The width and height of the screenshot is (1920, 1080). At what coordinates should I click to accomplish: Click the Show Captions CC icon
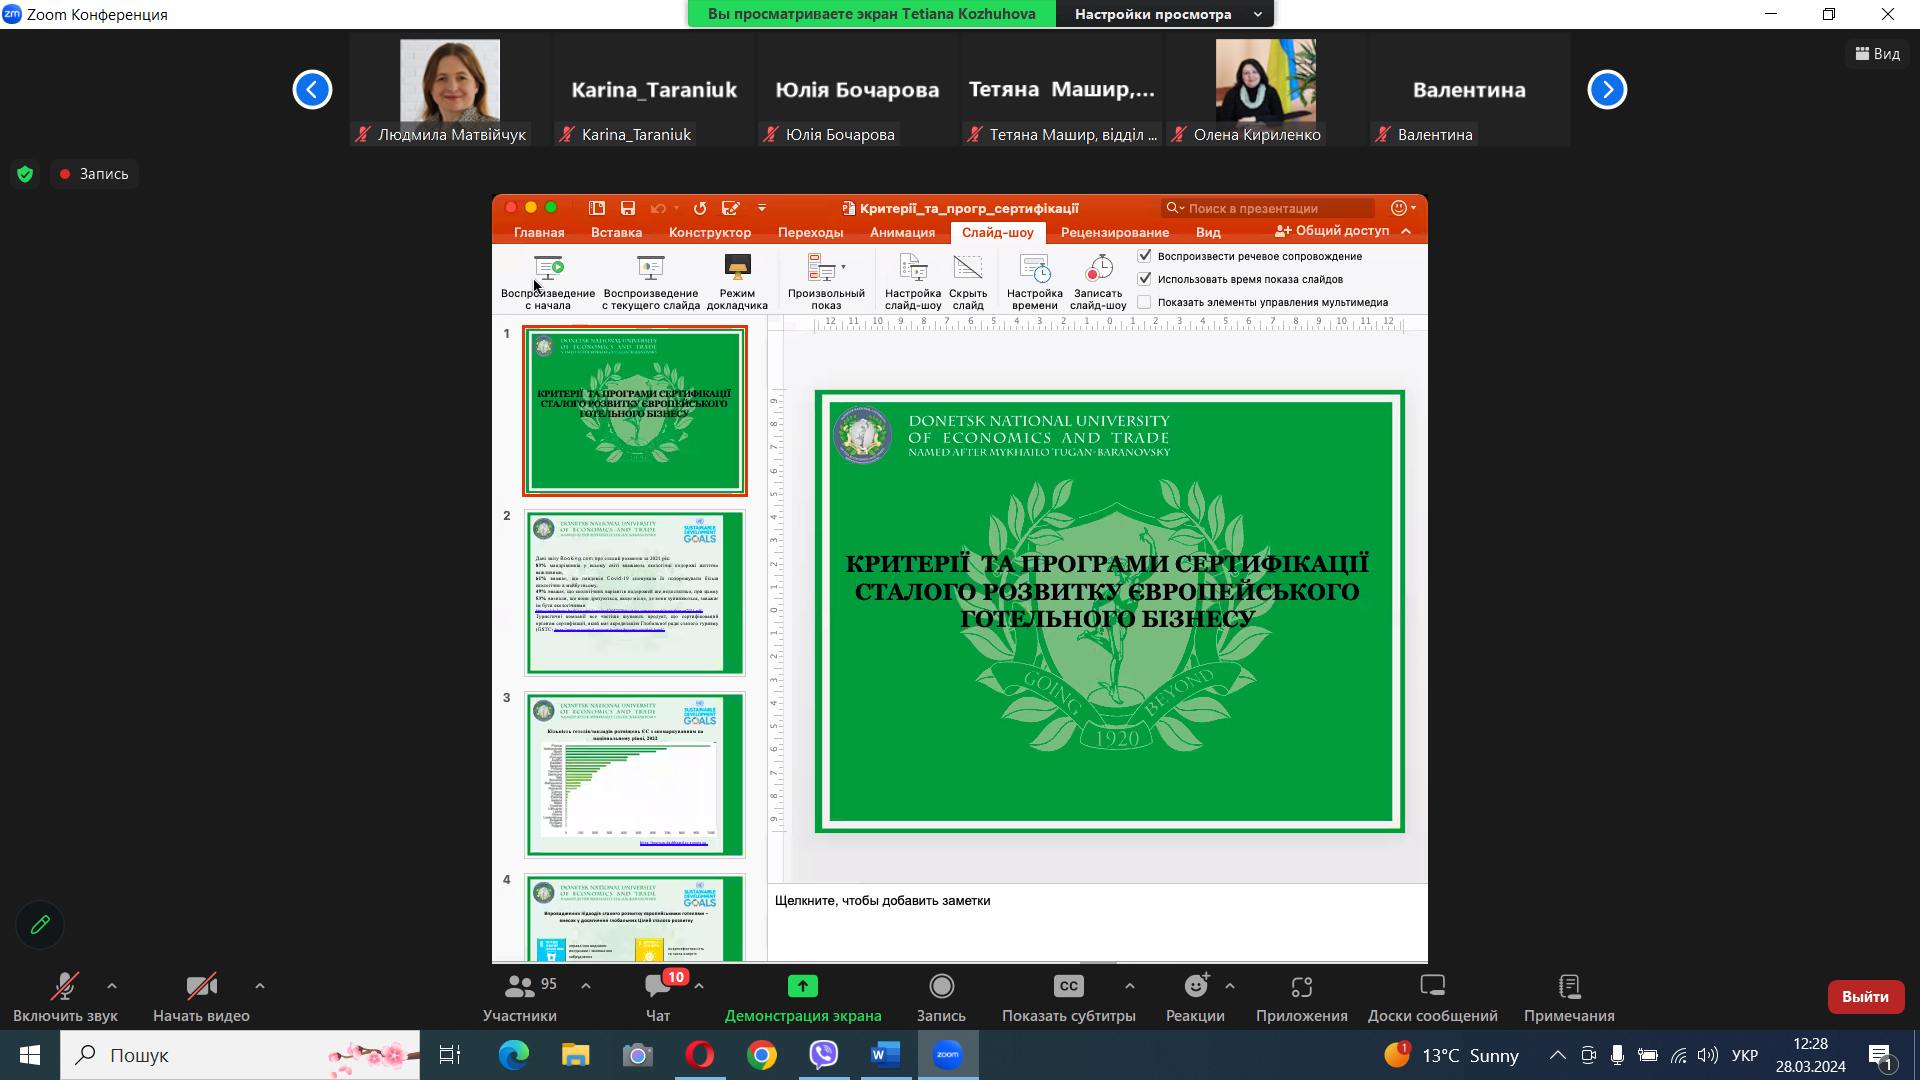tap(1068, 987)
